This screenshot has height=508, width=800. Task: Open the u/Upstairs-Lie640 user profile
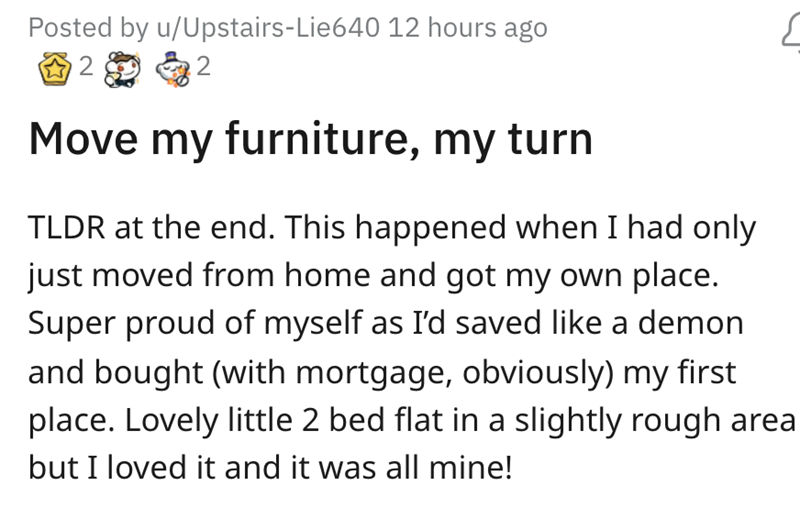click(x=252, y=28)
